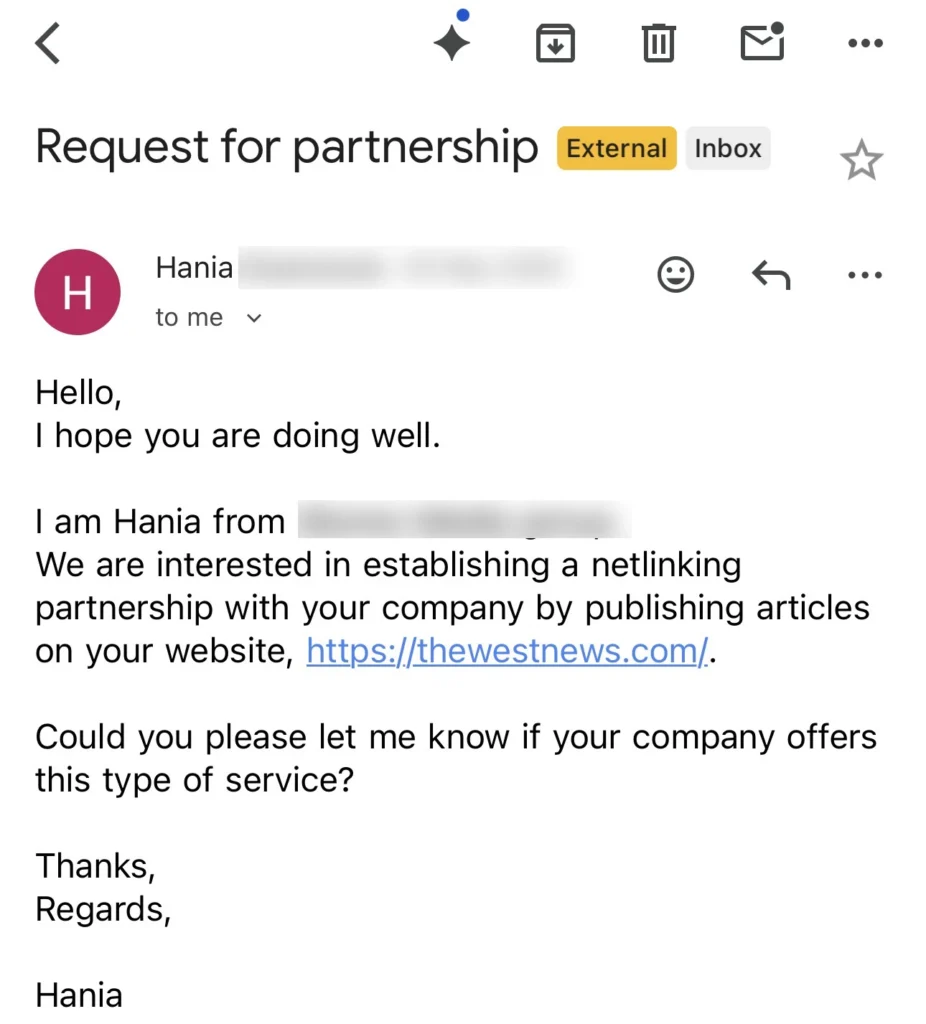Tap the 'to me' recipient text

[x=189, y=318]
